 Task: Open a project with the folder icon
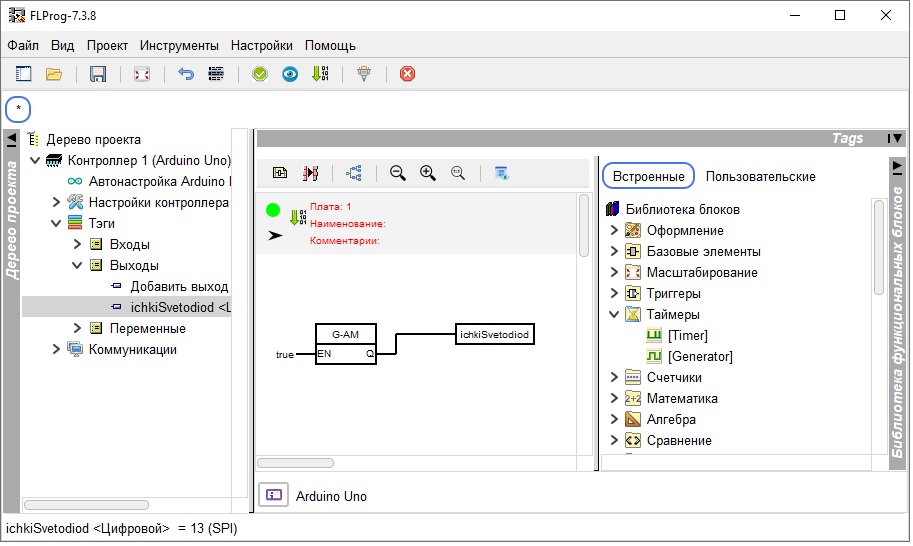coord(54,74)
